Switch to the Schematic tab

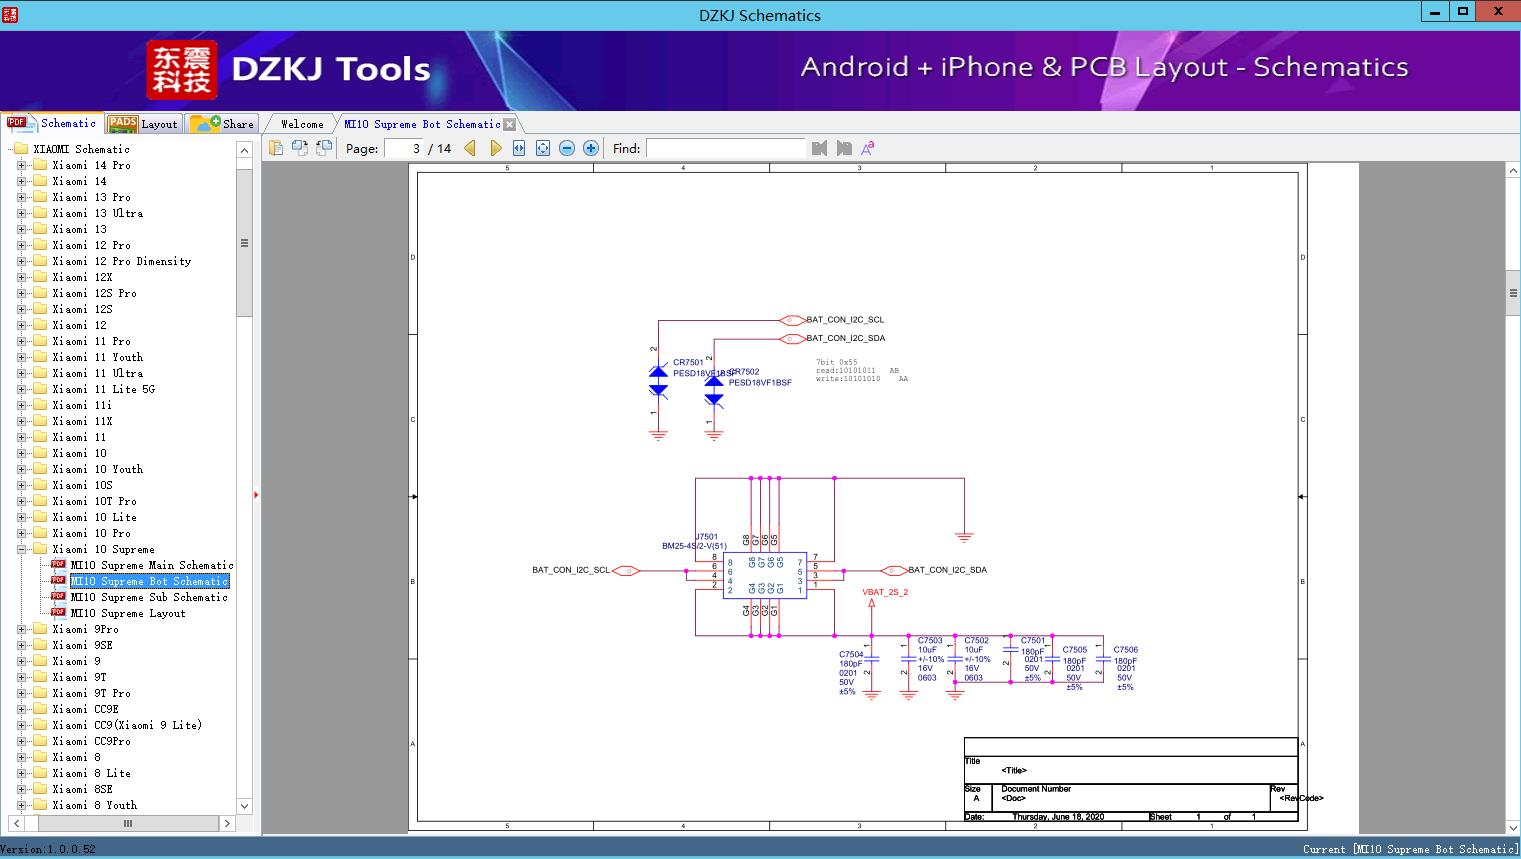[52, 123]
